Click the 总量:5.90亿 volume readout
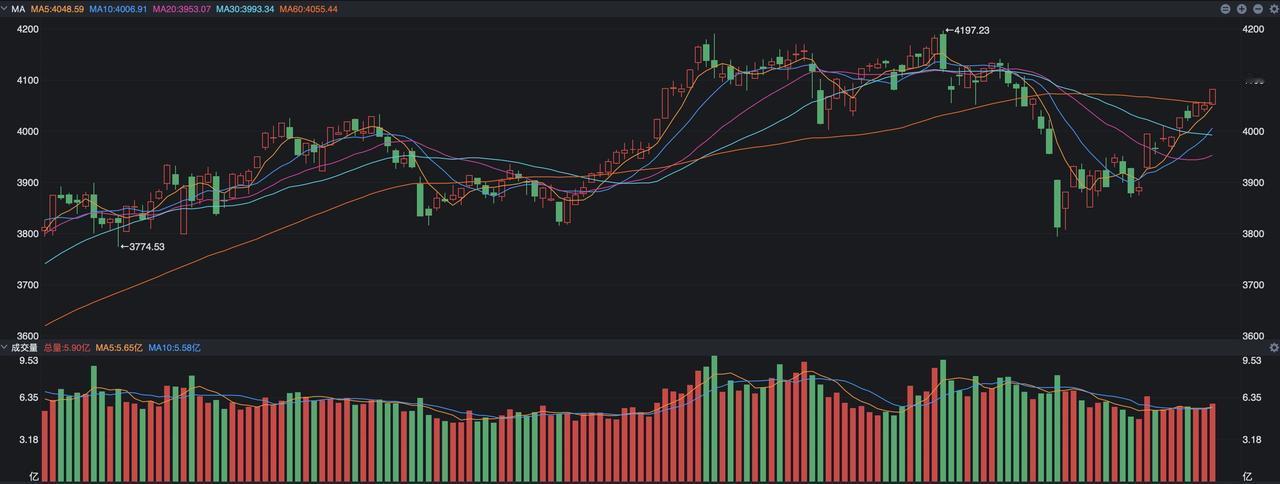1280x484 pixels. 67,347
